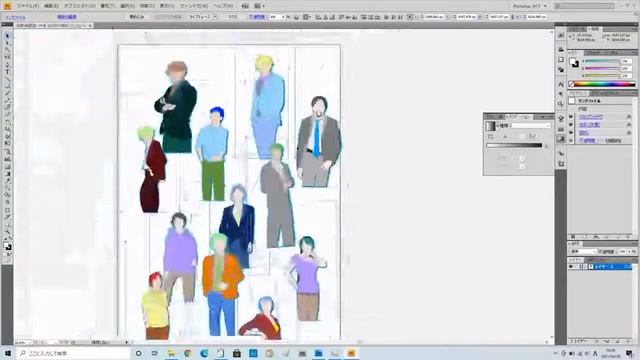Click the fill/stroke indicator in the Color panel
Image resolution: width=640 pixels, height=360 pixels.
click(x=575, y=63)
